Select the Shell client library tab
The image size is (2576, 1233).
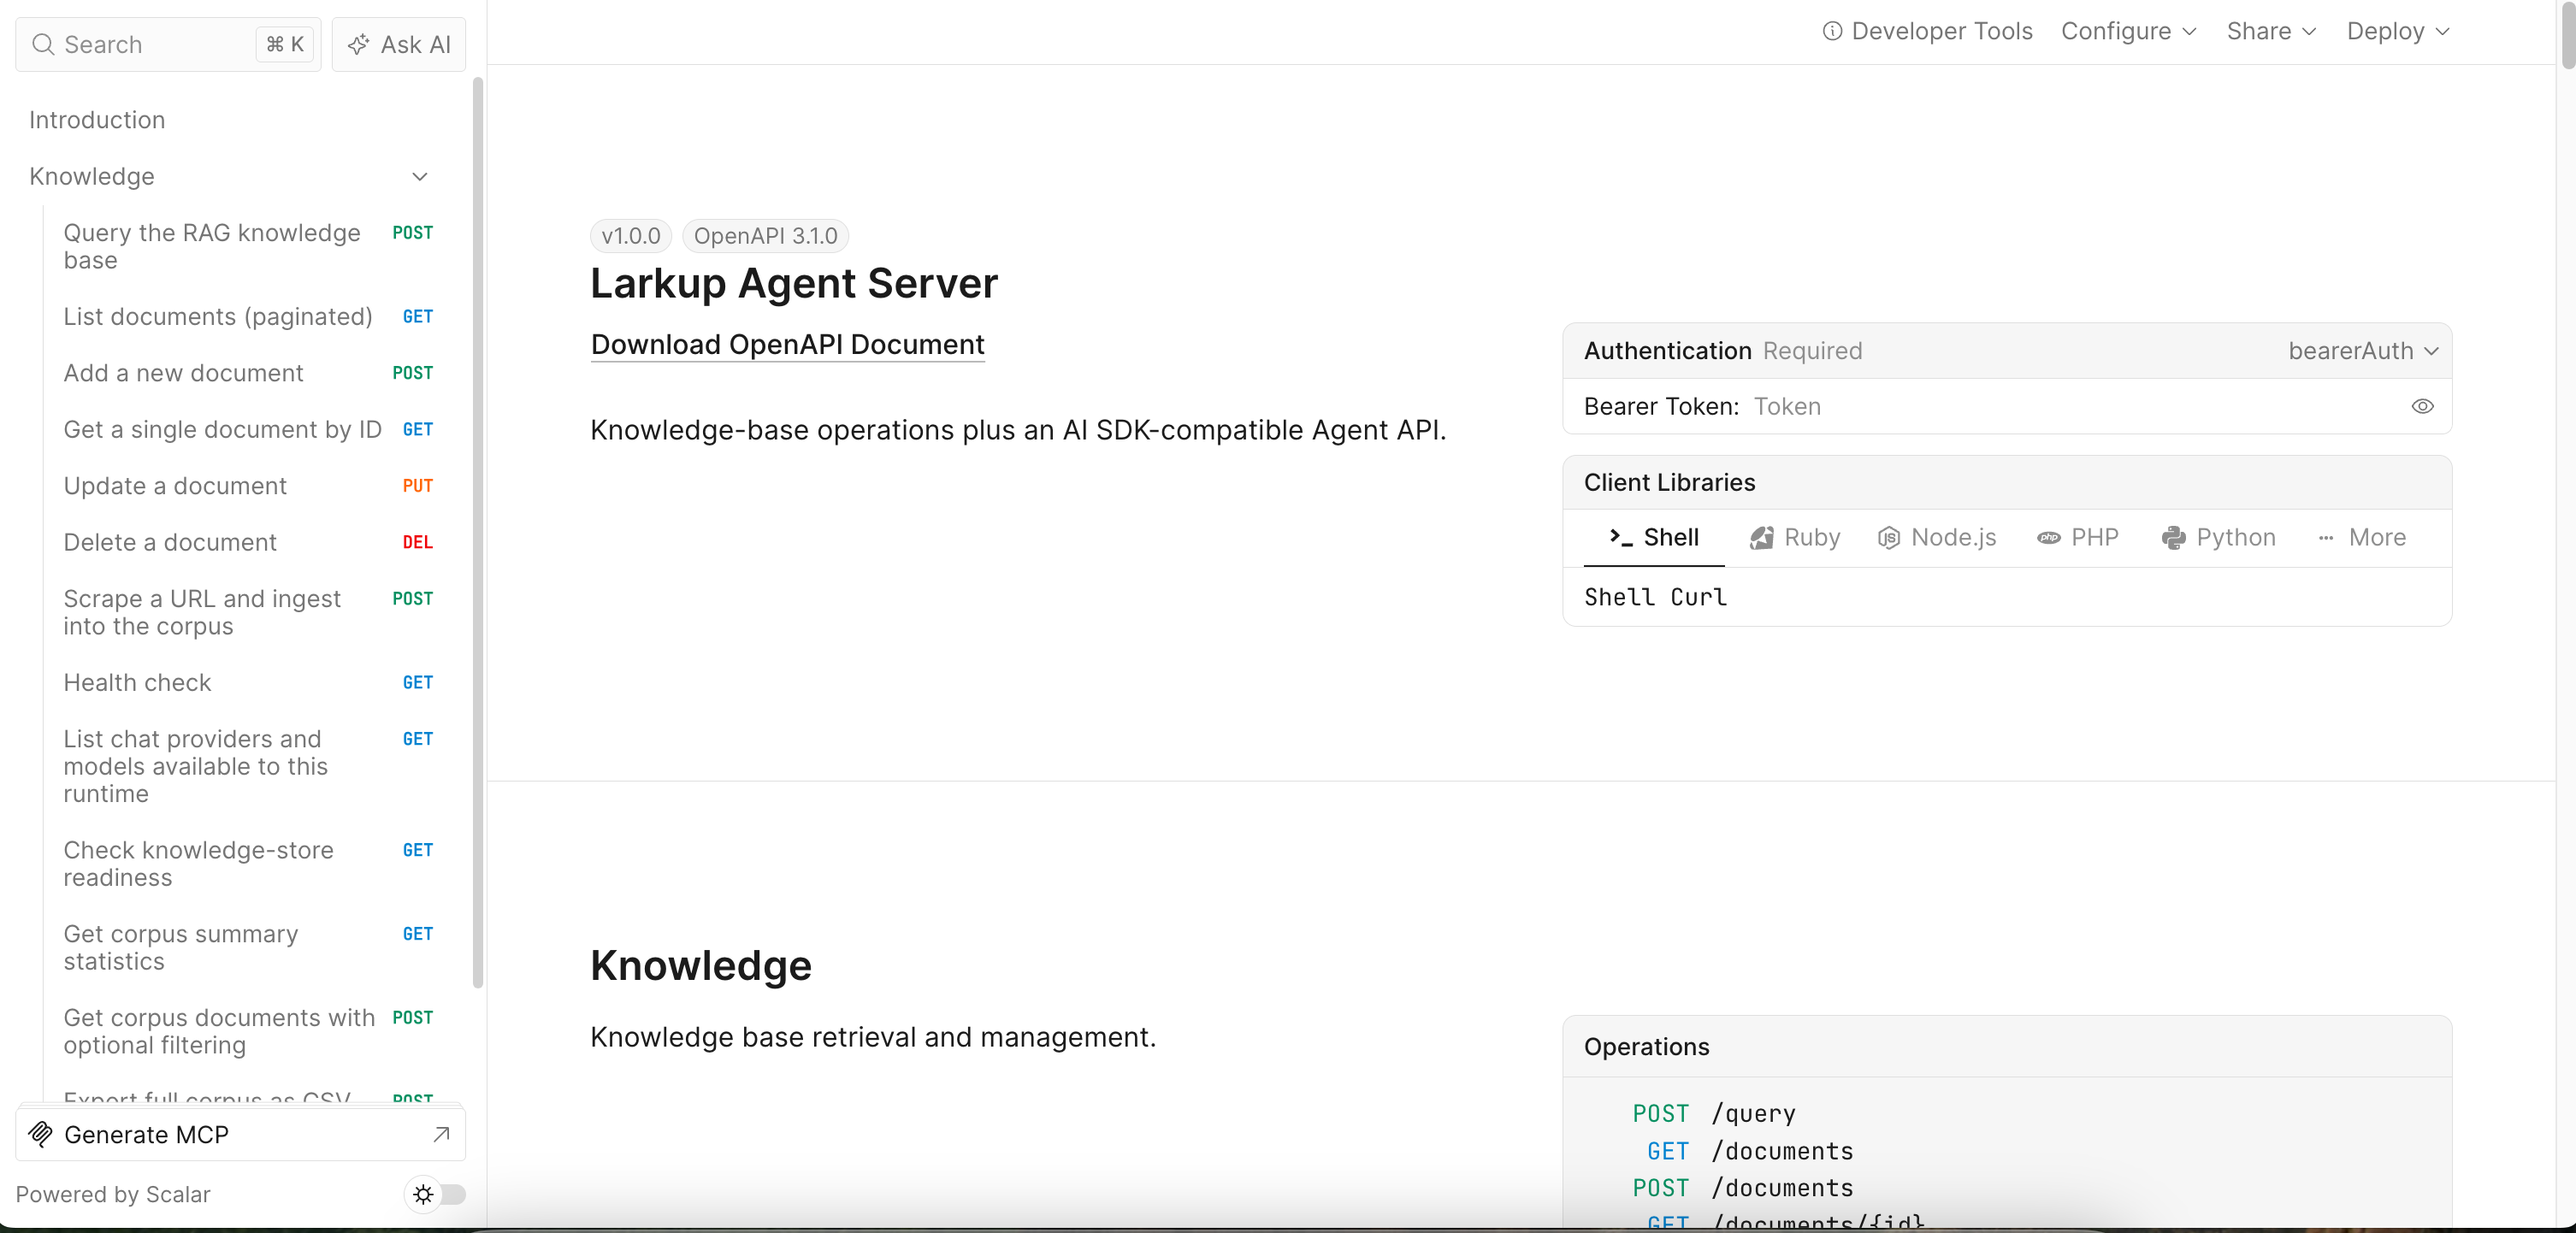1654,537
